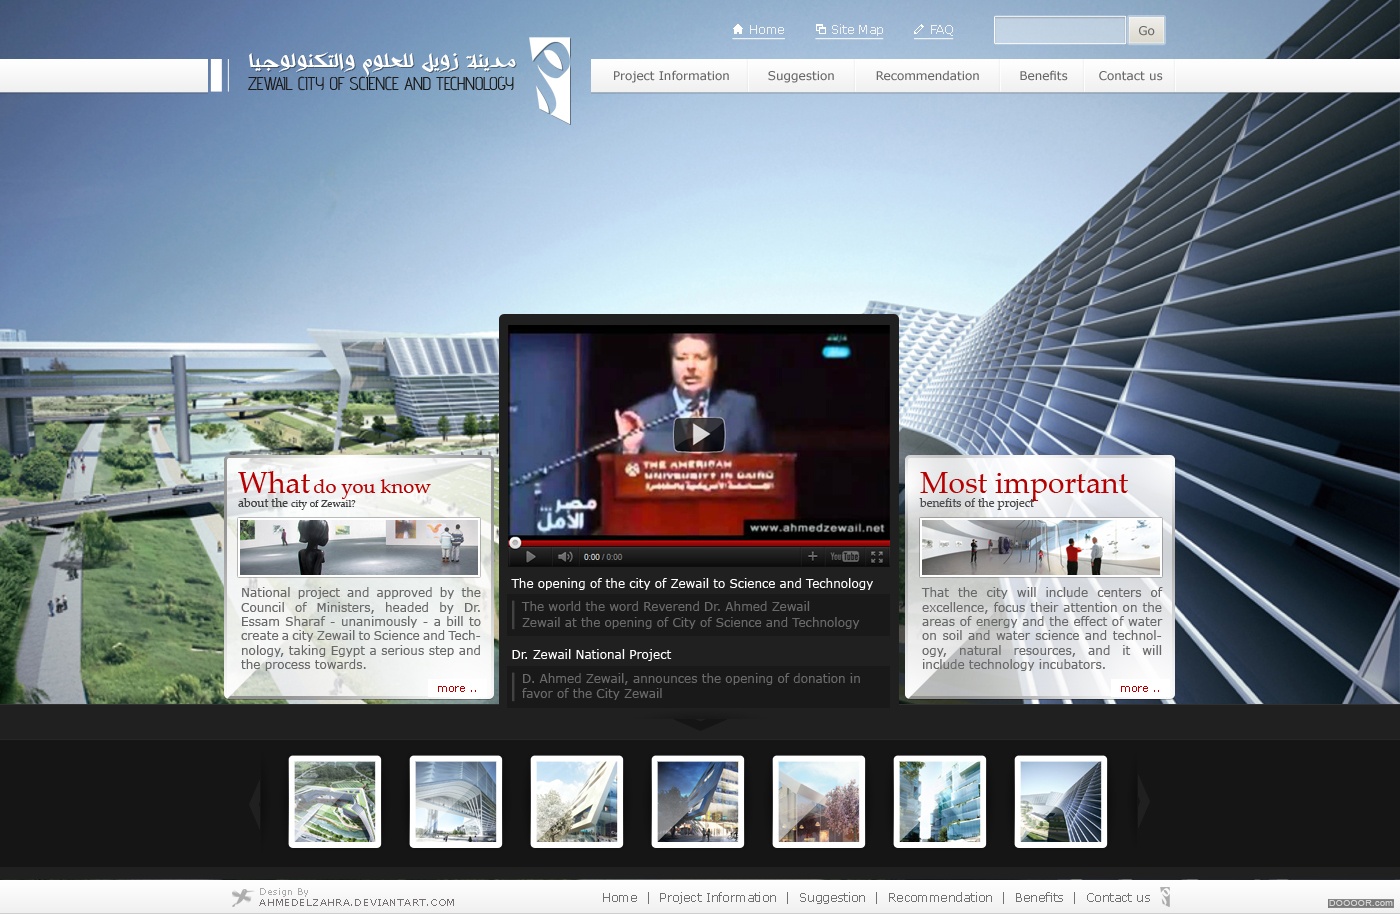Click the small logo icon at footer right end
The width and height of the screenshot is (1400, 914).
(x=1165, y=897)
